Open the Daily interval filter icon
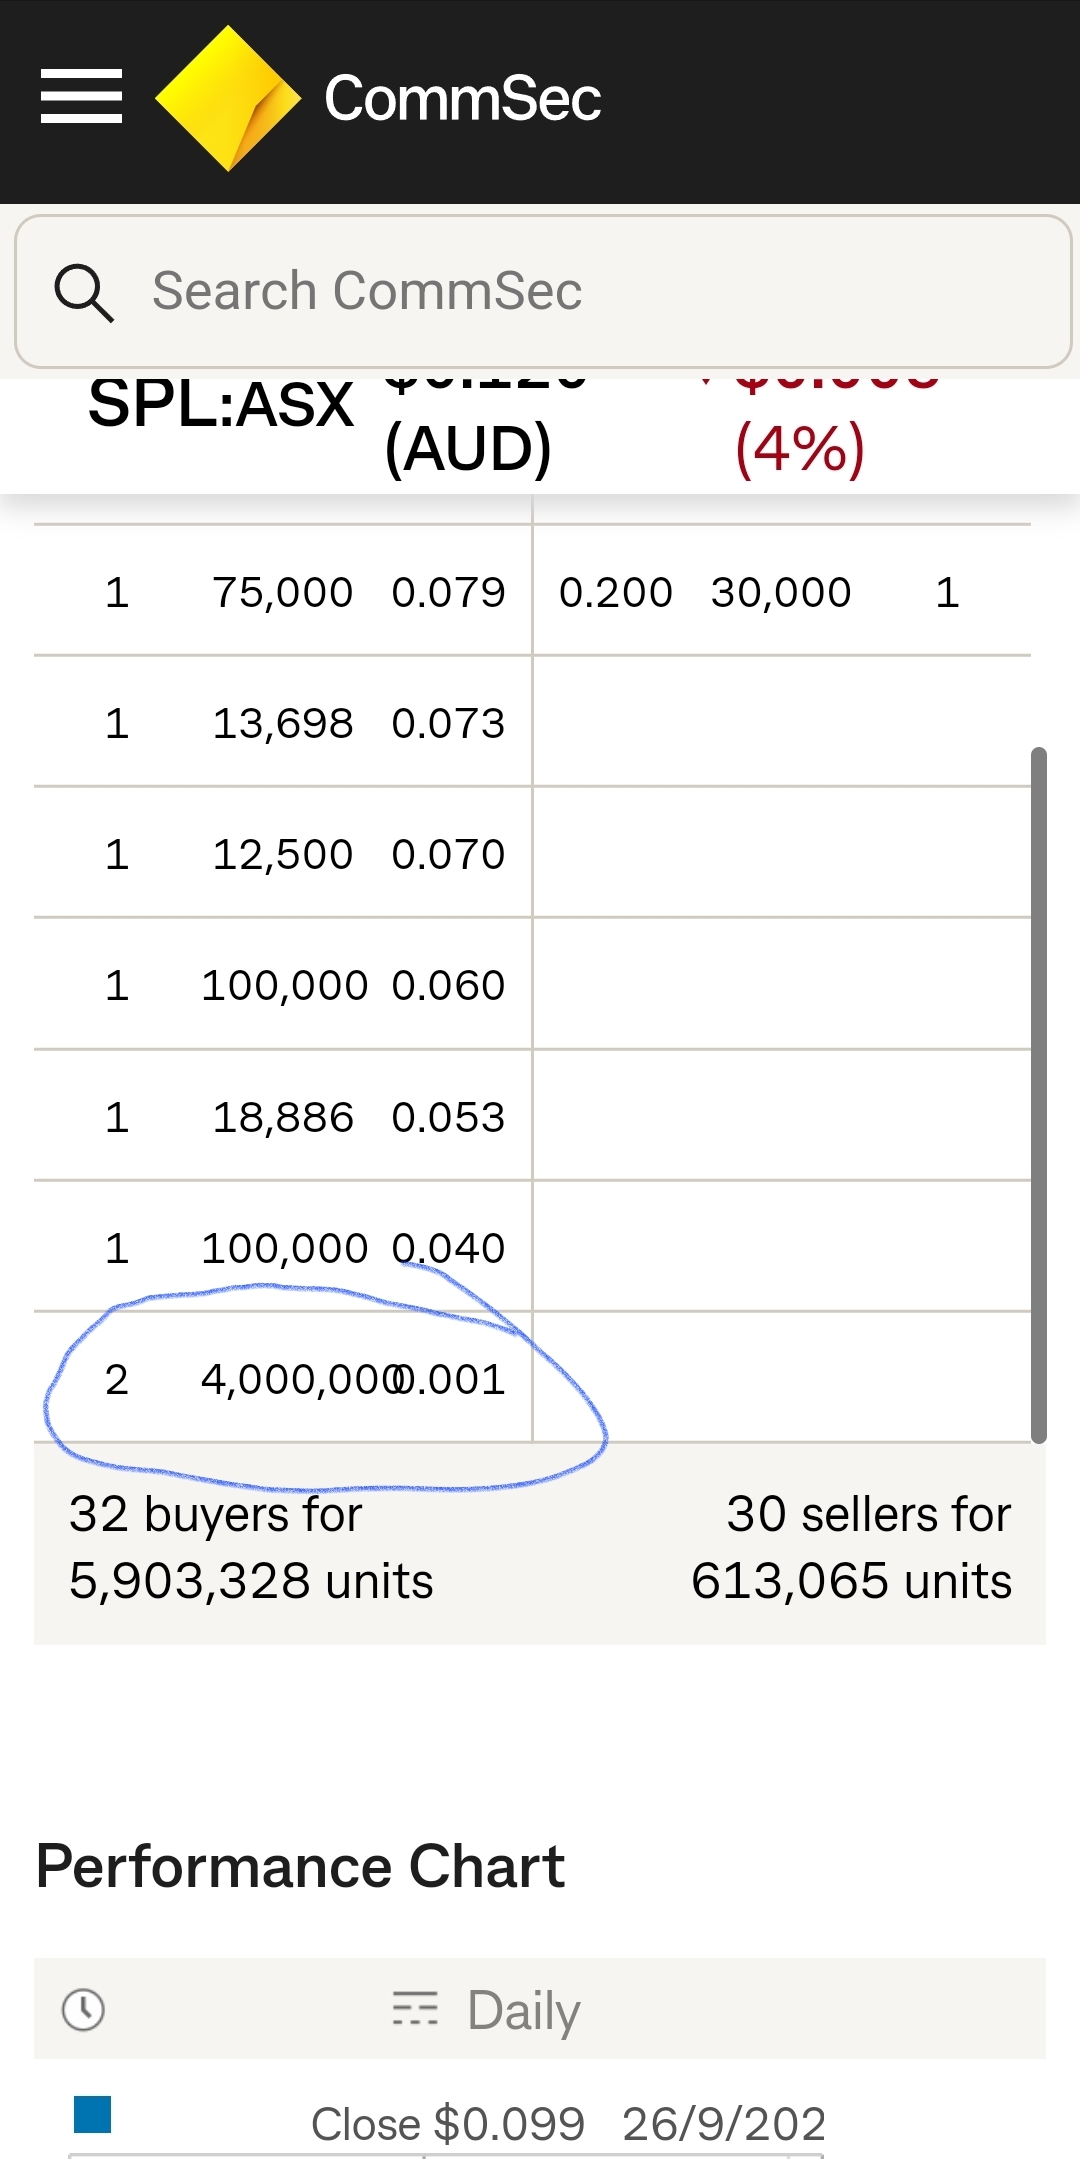Viewport: 1080px width, 2159px height. tap(415, 2008)
